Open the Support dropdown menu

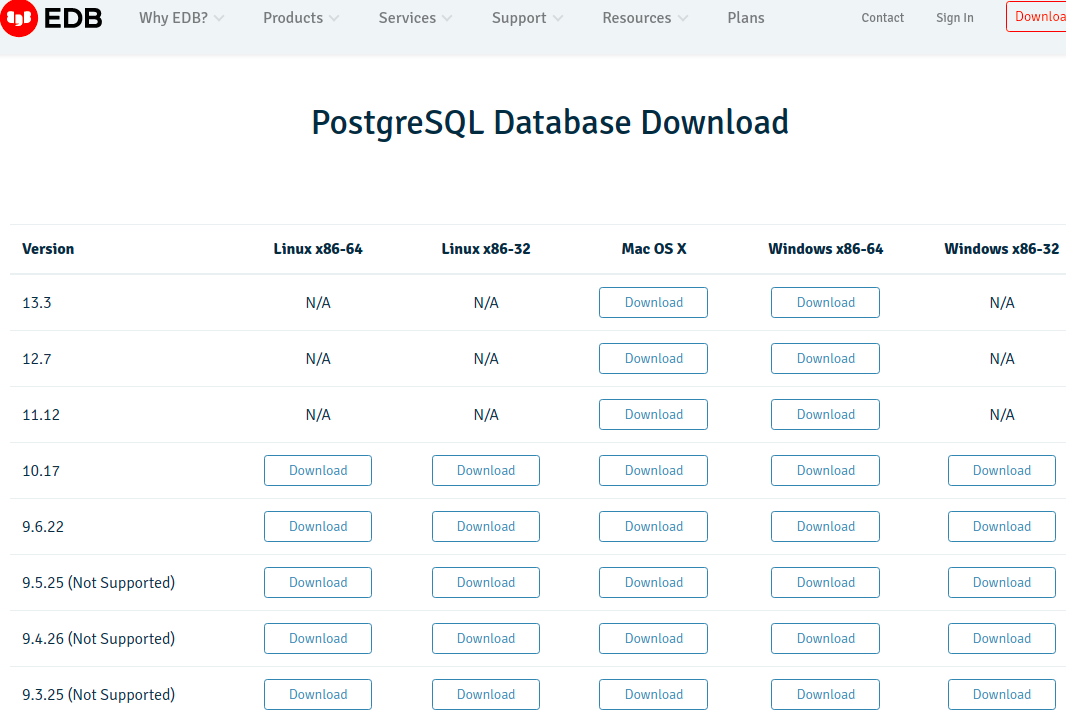click(528, 18)
